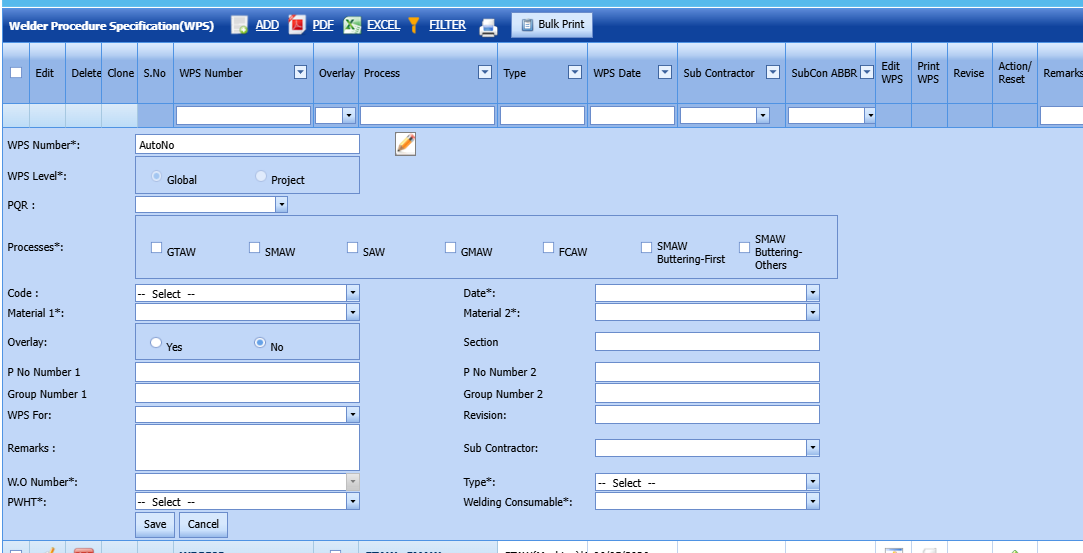Click the PDF export icon
1083x553 pixels.
click(297, 26)
